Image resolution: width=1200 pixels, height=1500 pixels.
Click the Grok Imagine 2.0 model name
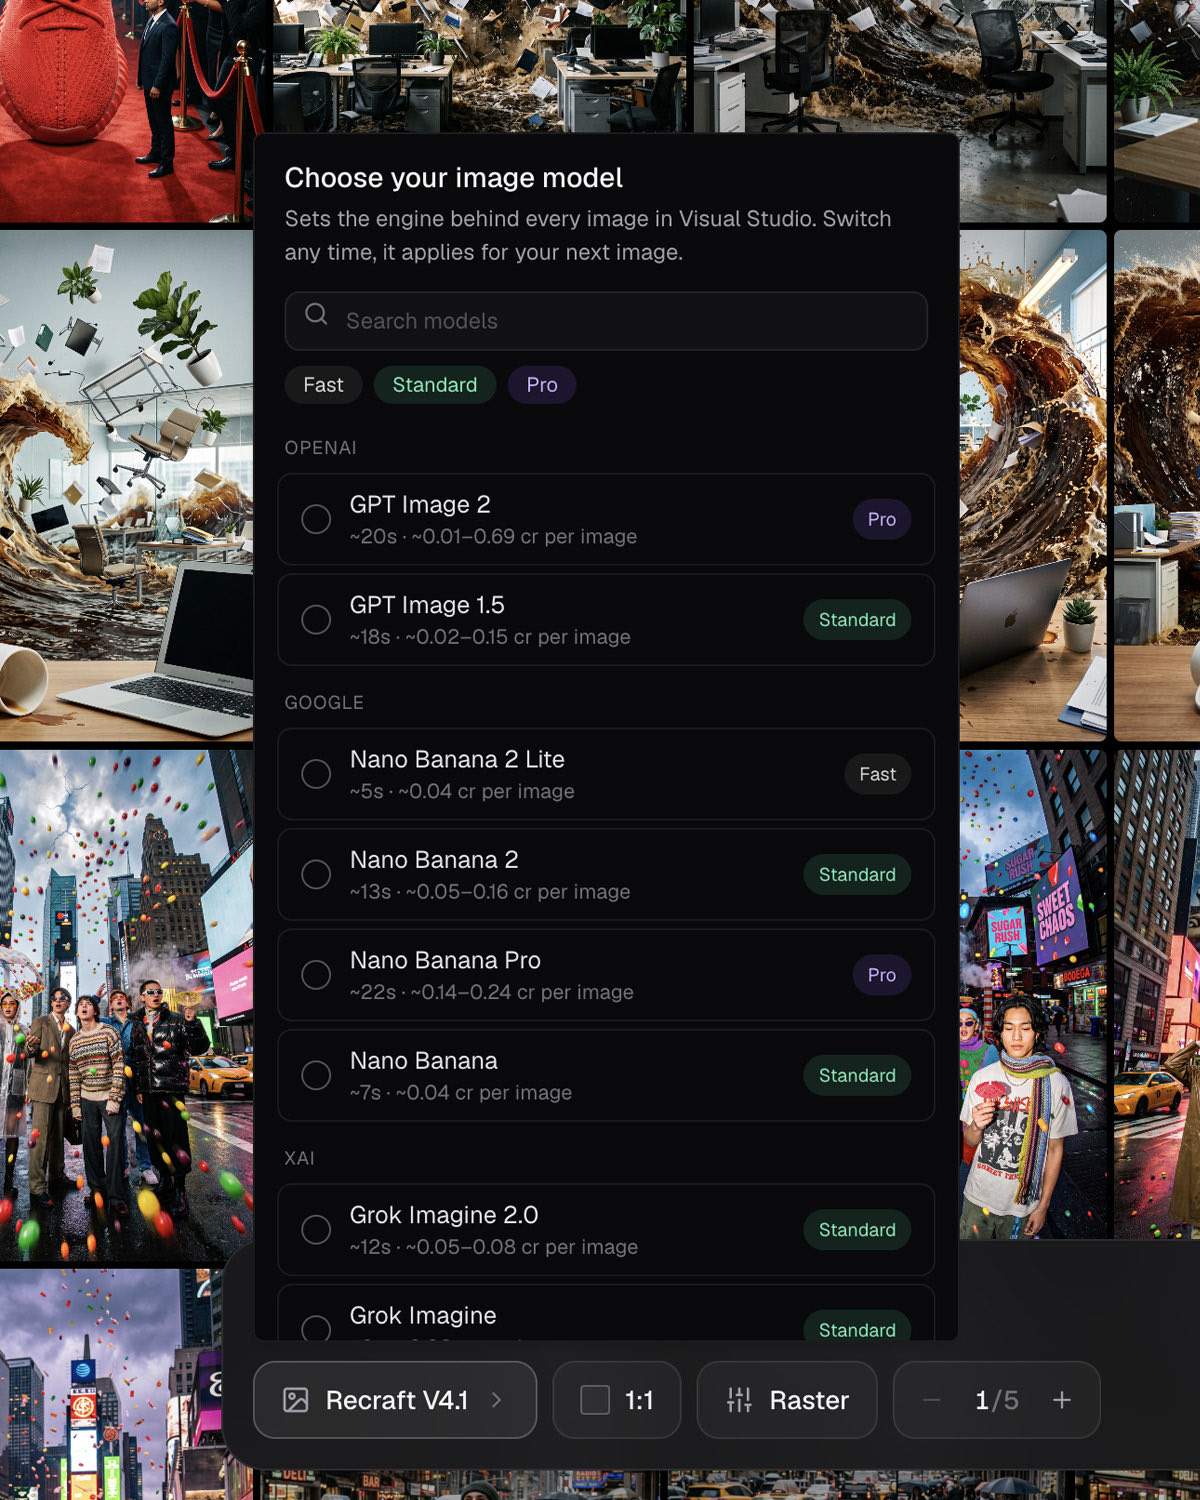tap(444, 1215)
